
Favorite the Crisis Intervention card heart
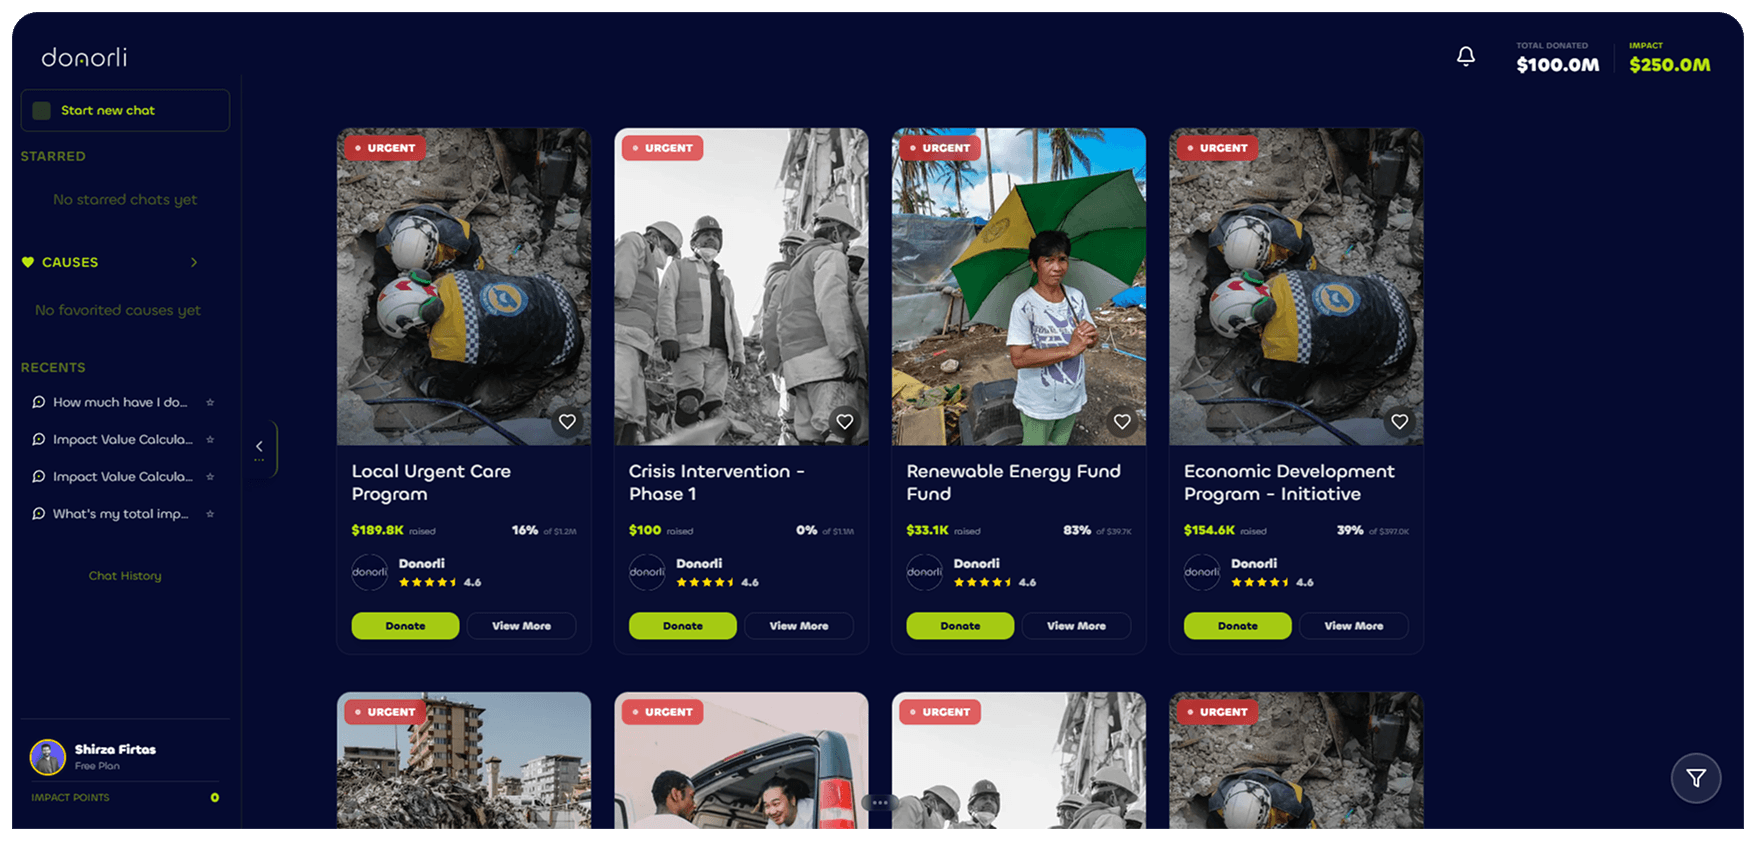(x=845, y=422)
